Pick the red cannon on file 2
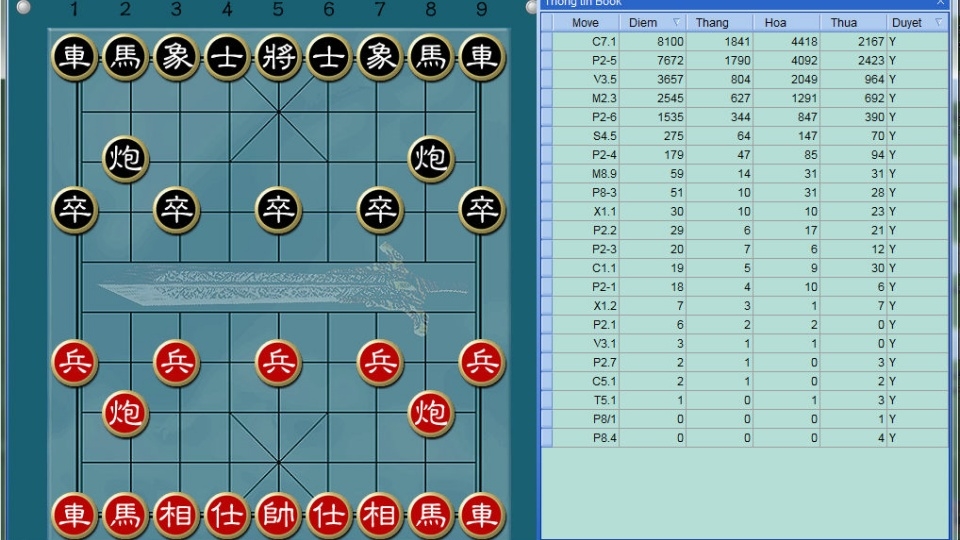This screenshot has width=960, height=540. pos(126,413)
